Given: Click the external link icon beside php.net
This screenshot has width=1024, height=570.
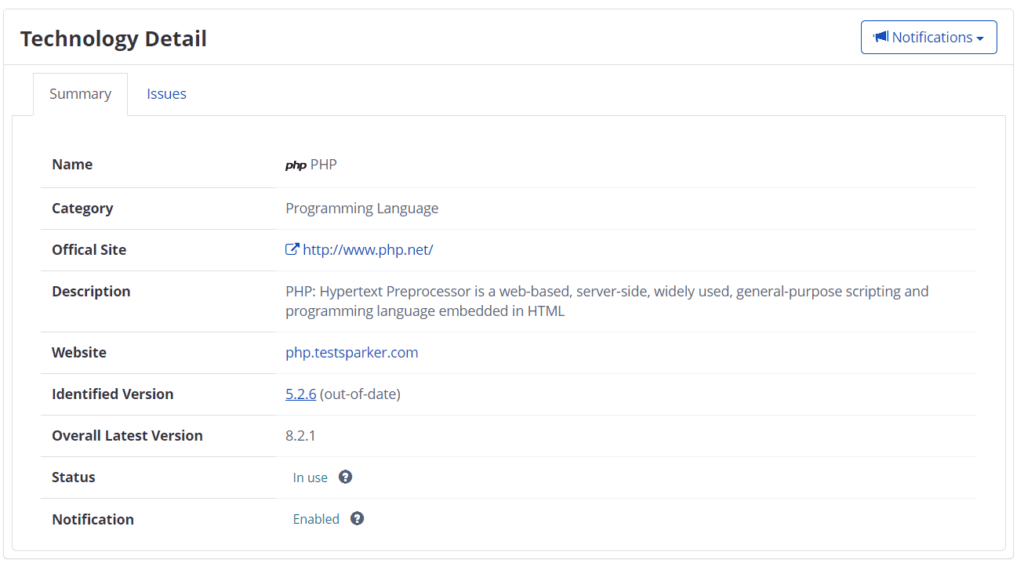Looking at the screenshot, I should 292,249.
